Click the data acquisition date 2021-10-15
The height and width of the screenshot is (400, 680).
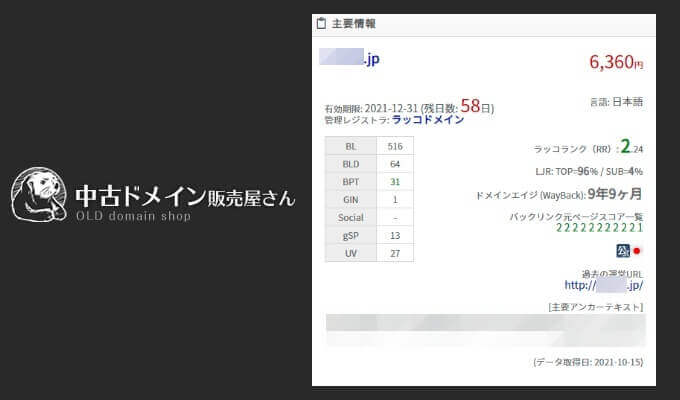coord(618,362)
